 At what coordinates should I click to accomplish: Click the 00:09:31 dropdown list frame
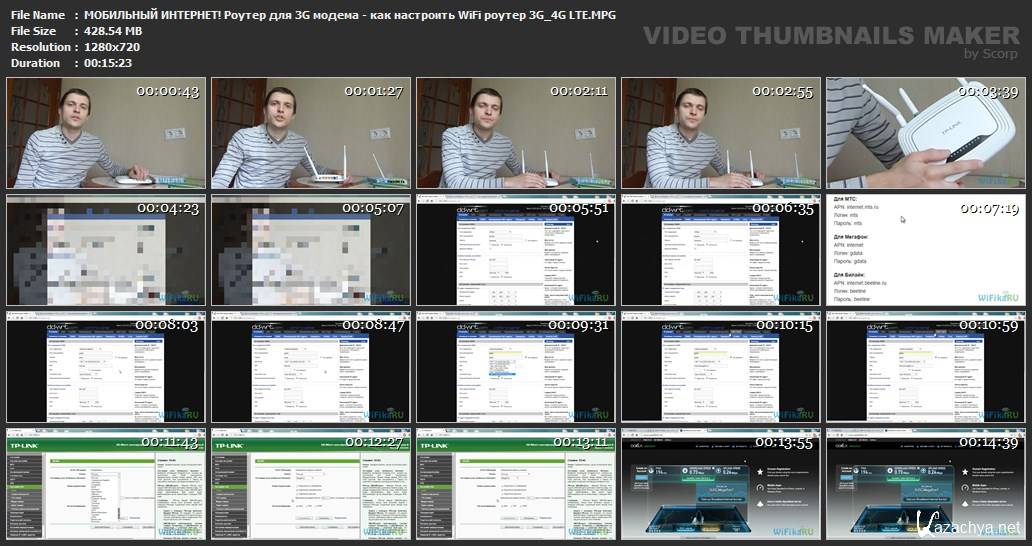click(x=514, y=366)
